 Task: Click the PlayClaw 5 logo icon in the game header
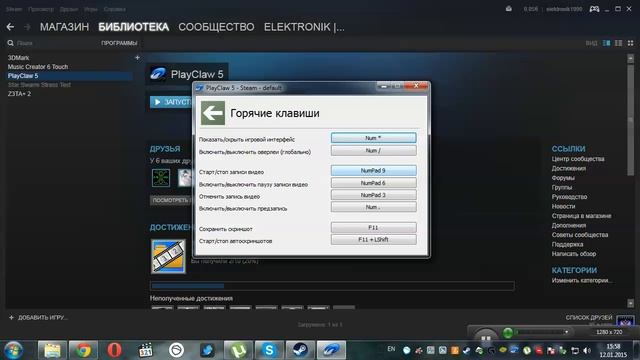158,74
